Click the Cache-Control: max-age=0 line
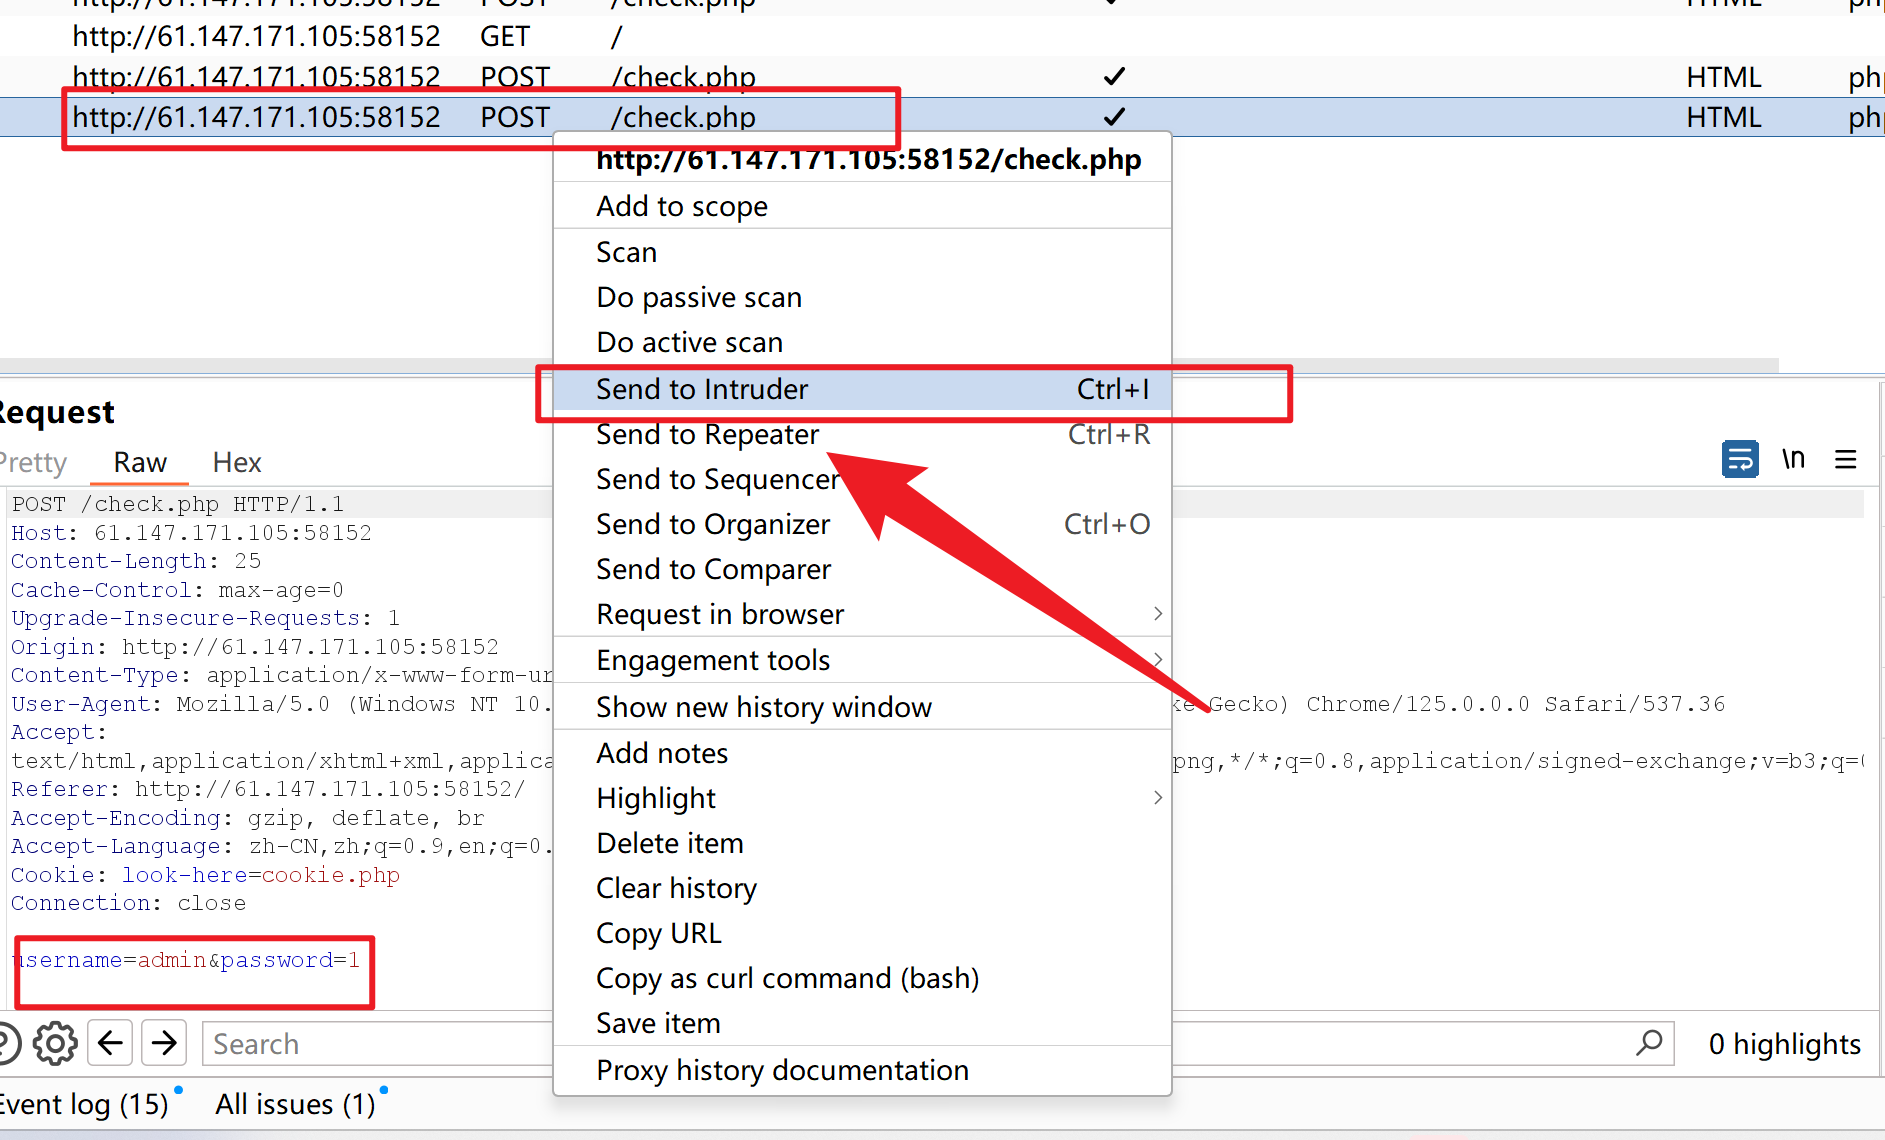This screenshot has height=1140, width=1885. [x=177, y=590]
